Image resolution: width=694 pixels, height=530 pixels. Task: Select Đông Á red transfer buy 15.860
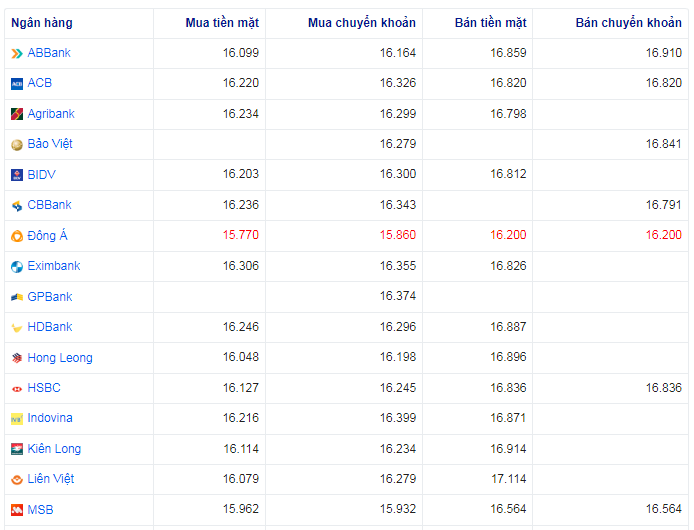398,235
